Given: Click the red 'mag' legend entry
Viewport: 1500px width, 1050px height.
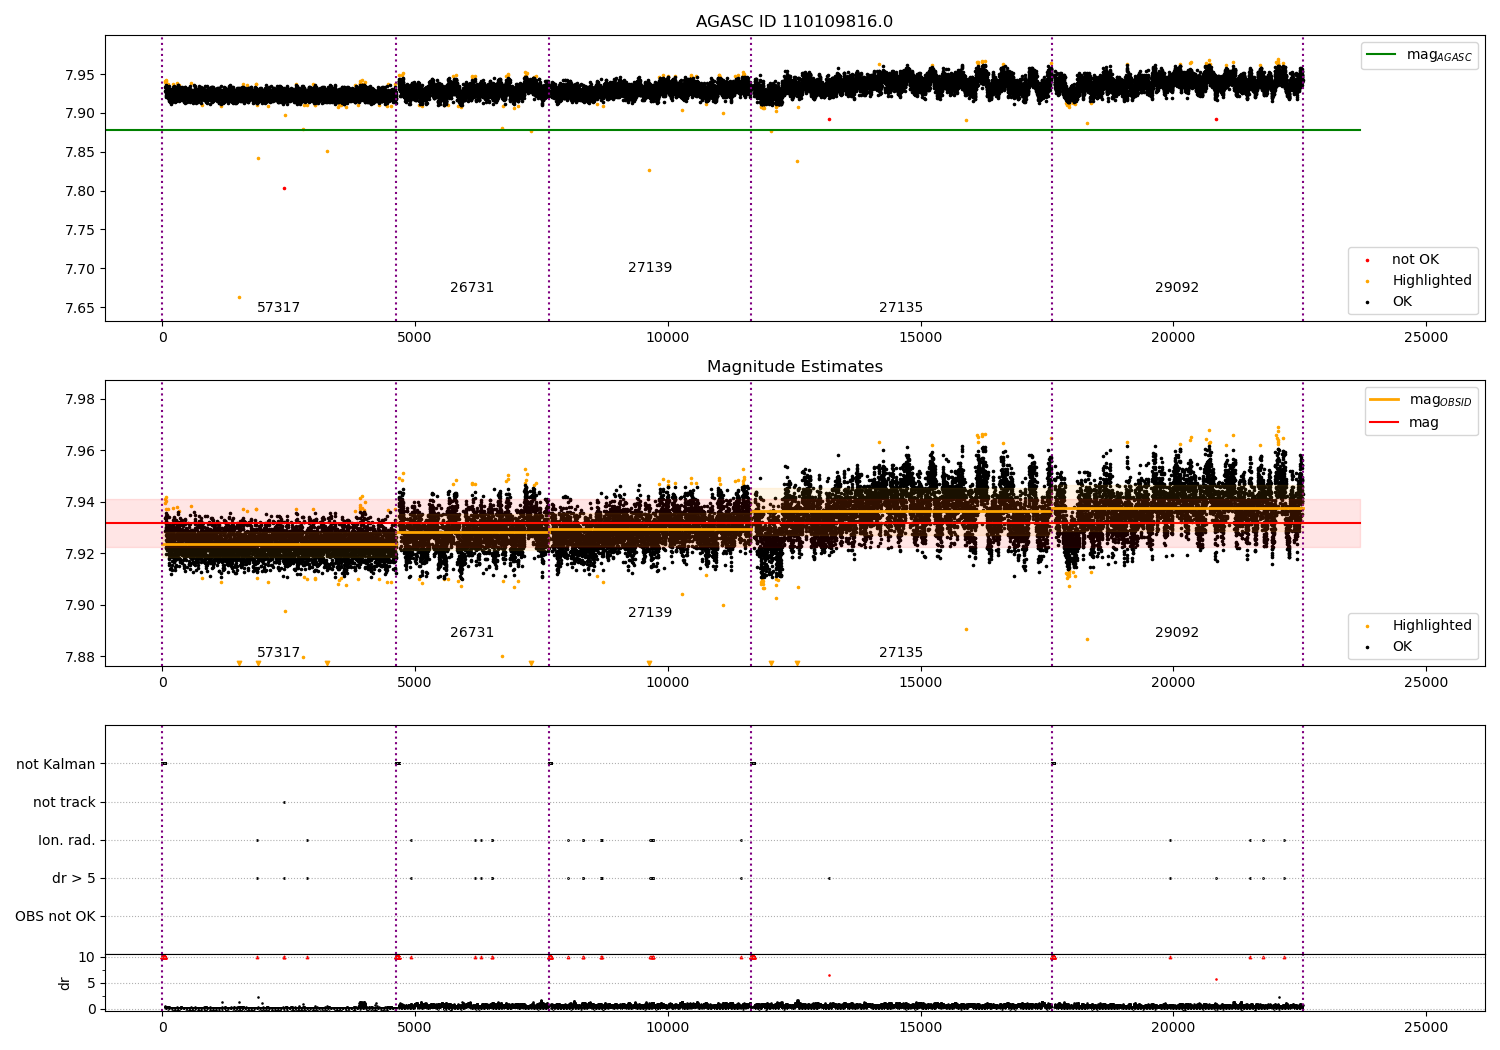Looking at the screenshot, I should click(x=1404, y=423).
